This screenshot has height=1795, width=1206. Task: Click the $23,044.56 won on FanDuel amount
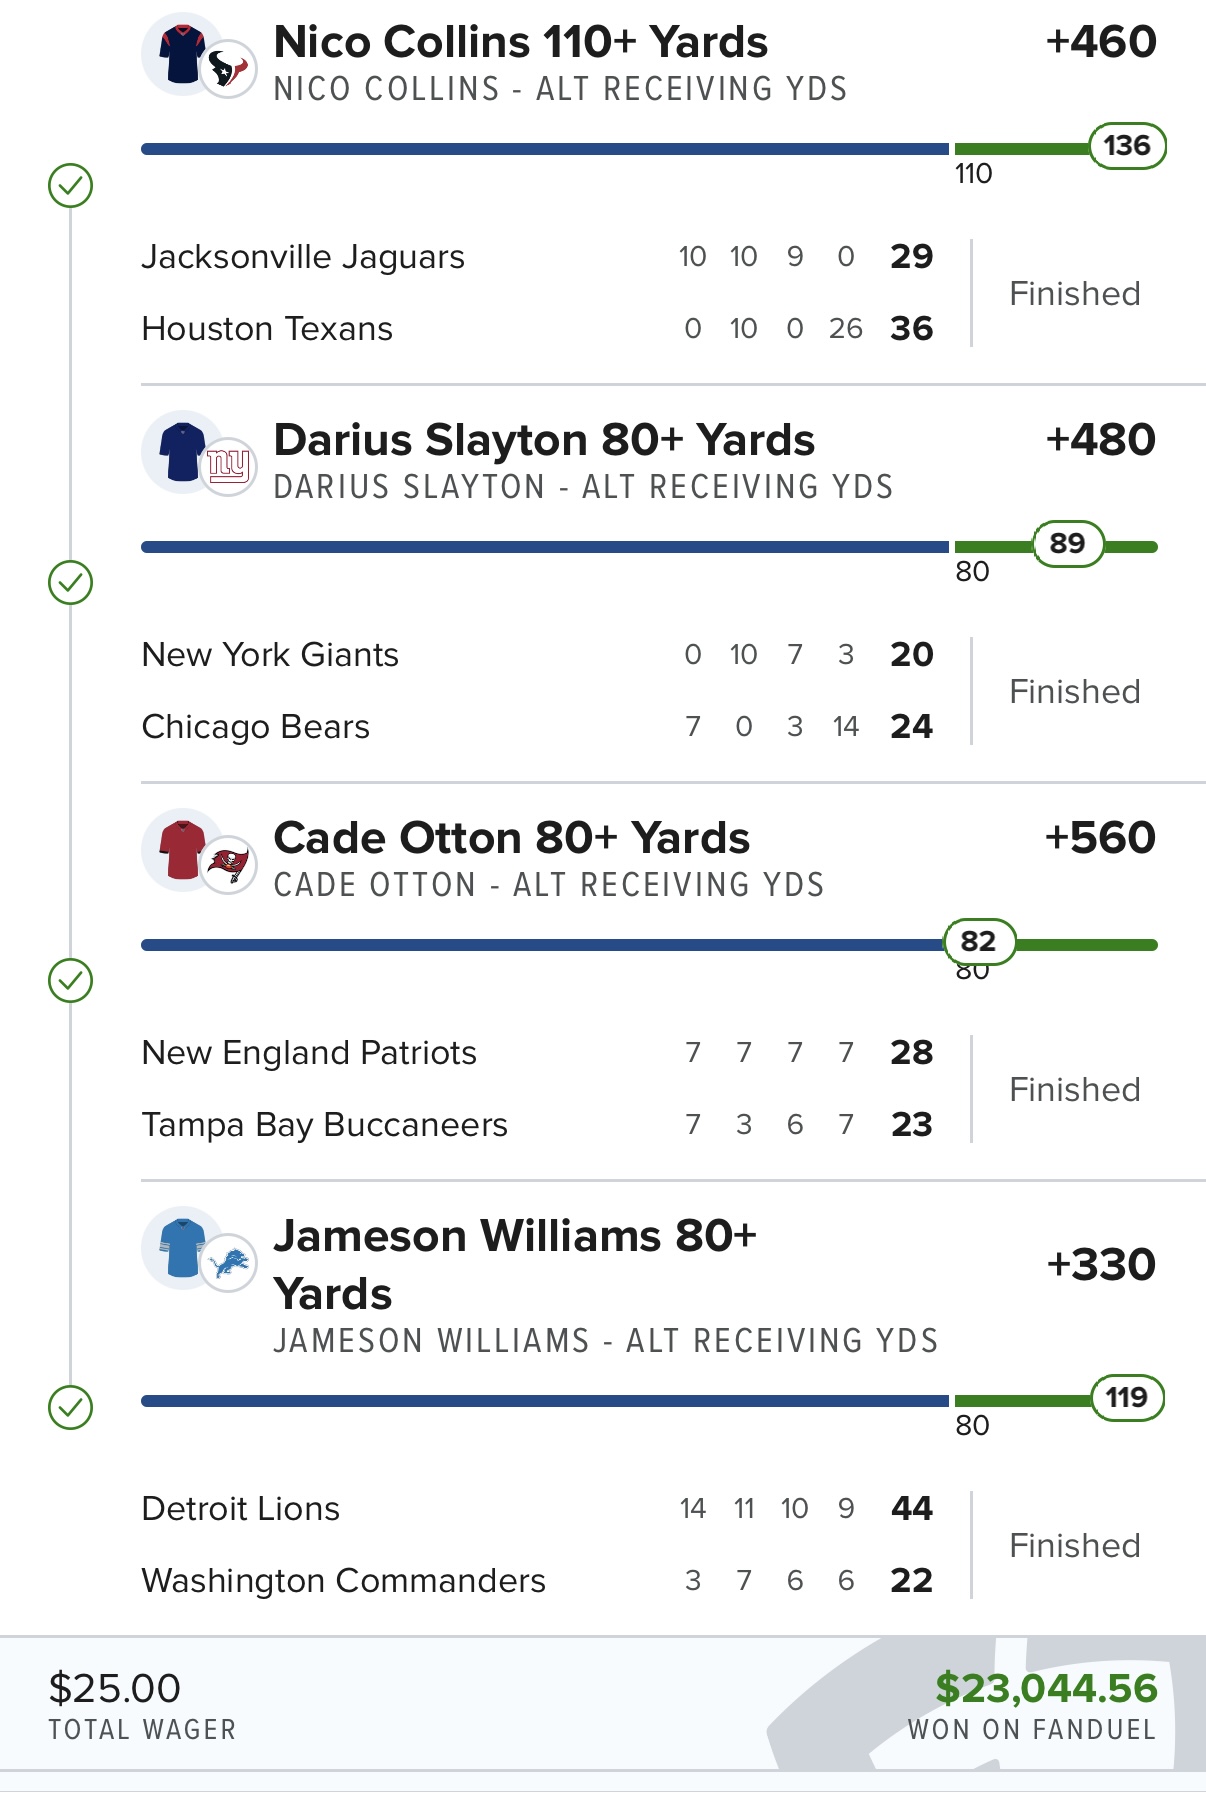(x=1046, y=1688)
